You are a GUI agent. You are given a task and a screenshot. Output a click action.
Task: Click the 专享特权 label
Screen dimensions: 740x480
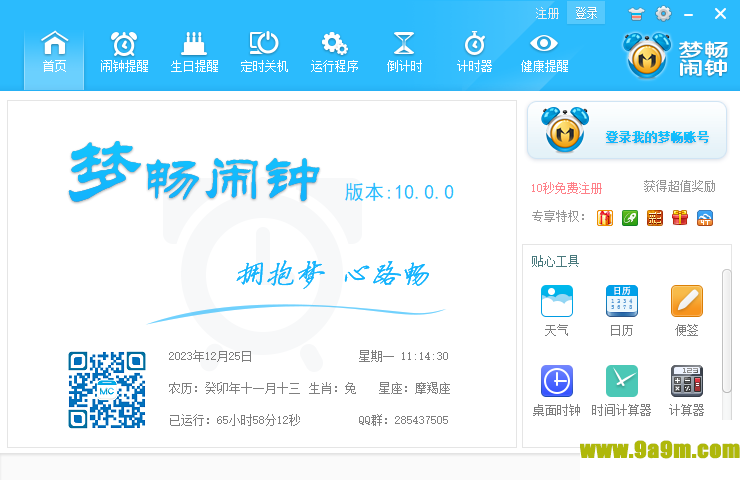tap(559, 217)
